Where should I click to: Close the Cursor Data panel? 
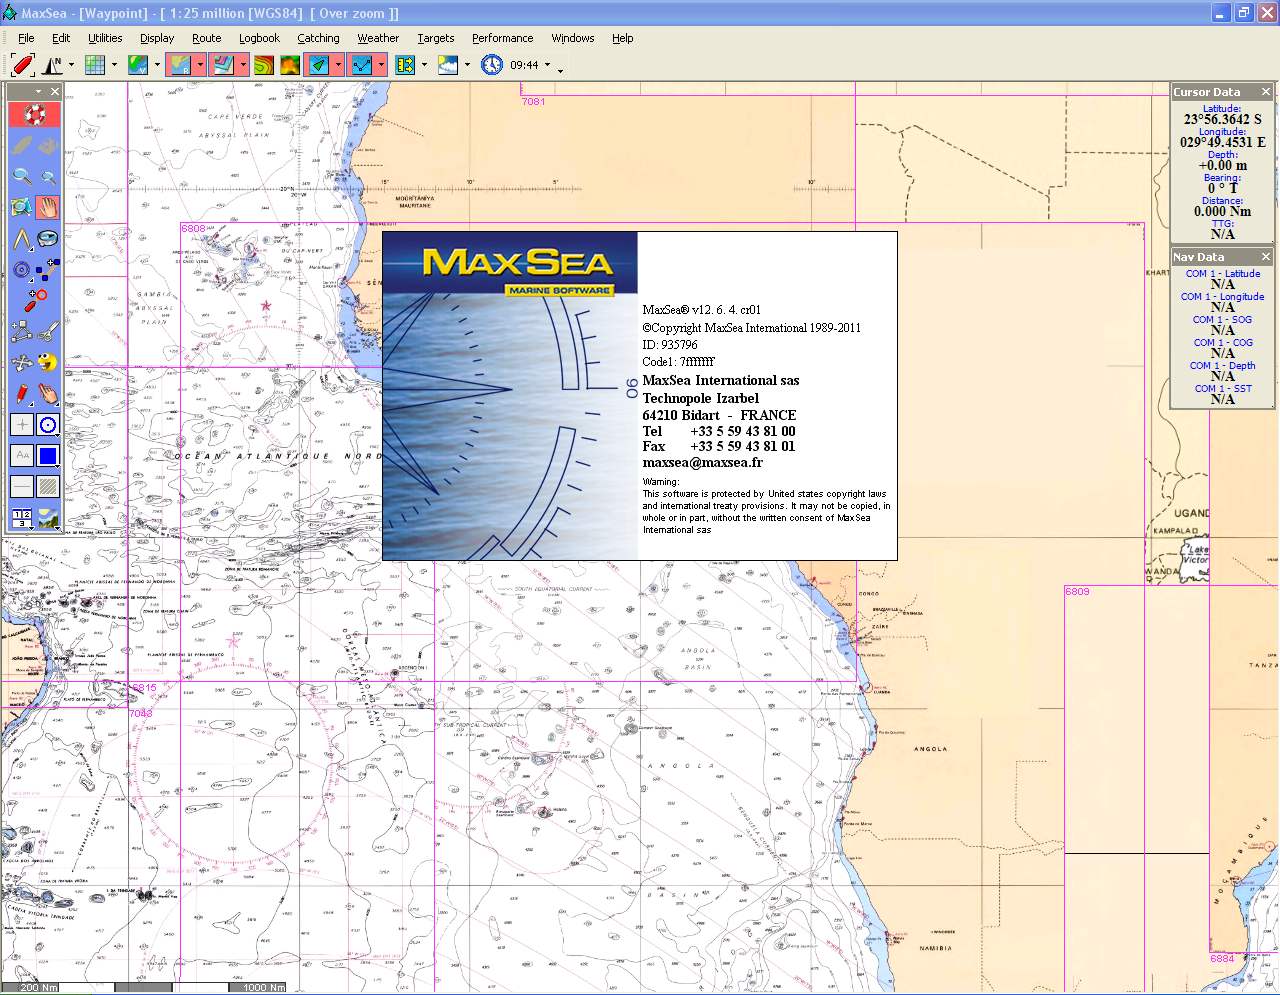click(1265, 91)
